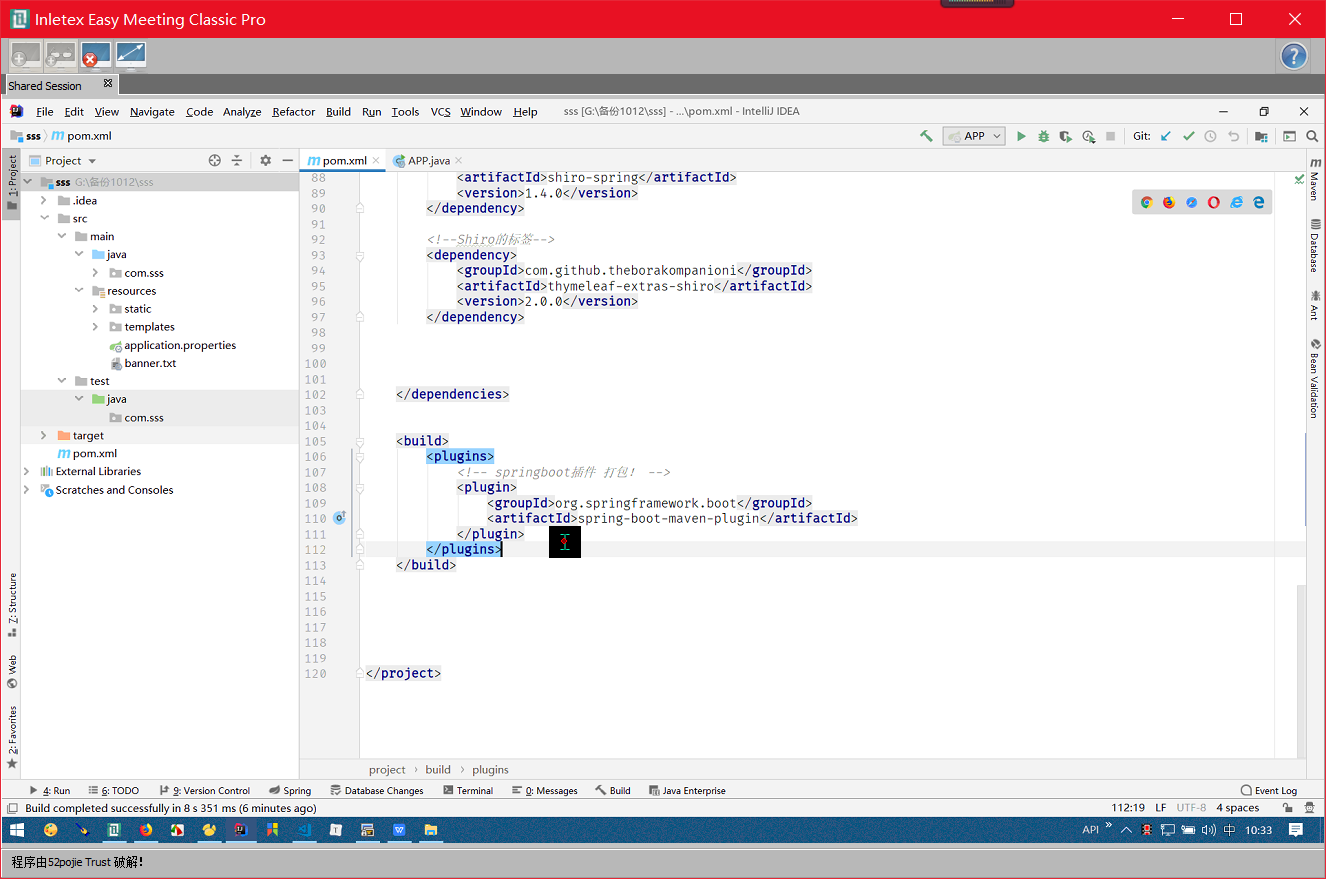Open the Navigate menu
The width and height of the screenshot is (1326, 879).
152,112
